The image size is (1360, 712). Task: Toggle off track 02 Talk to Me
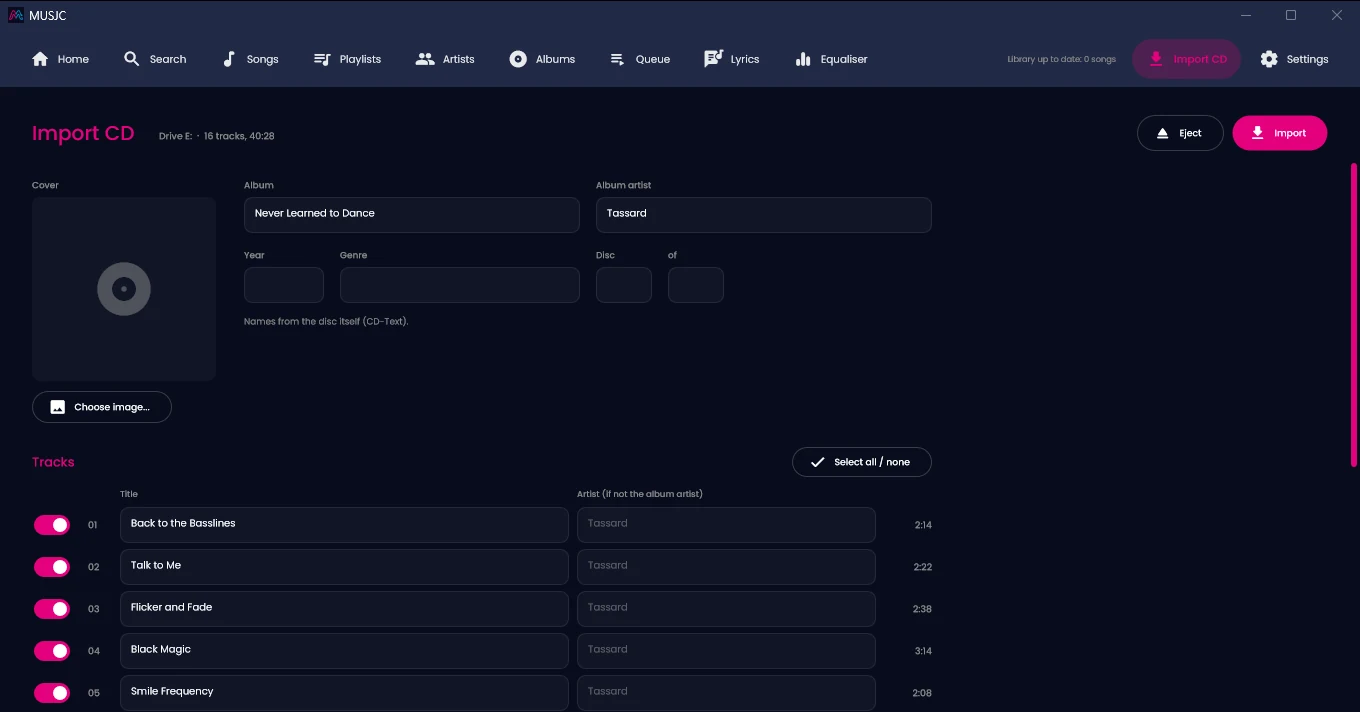pyautogui.click(x=52, y=567)
